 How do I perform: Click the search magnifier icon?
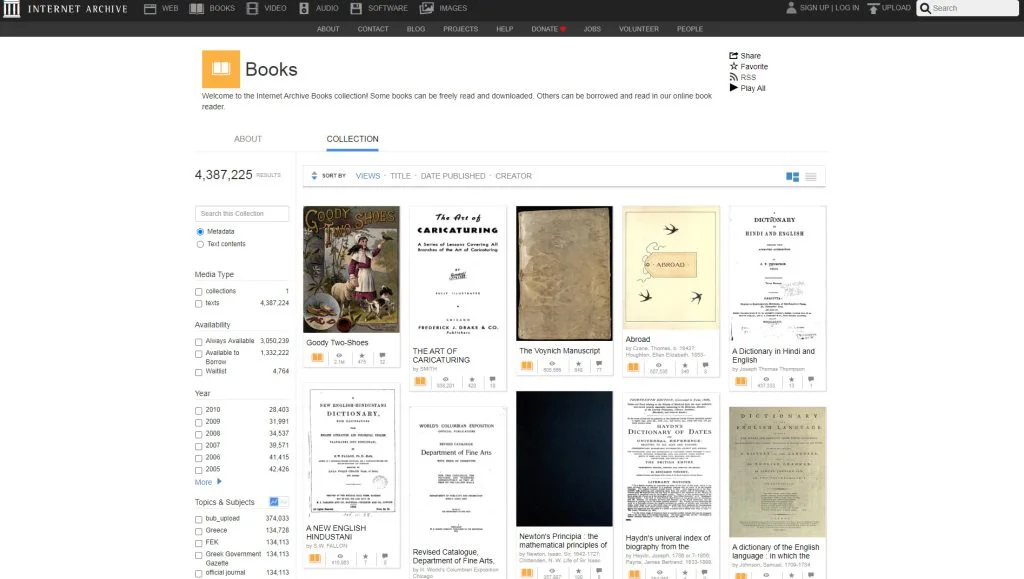[x=925, y=8]
